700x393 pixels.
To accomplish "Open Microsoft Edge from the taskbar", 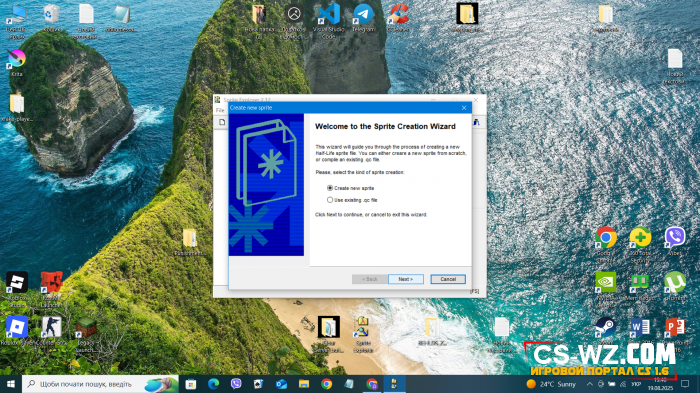I will [213, 384].
